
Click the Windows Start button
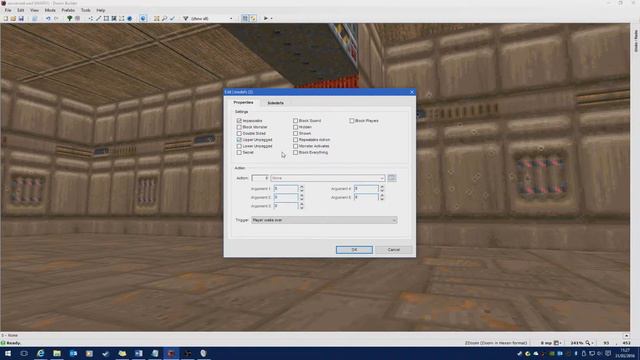(x=8, y=353)
